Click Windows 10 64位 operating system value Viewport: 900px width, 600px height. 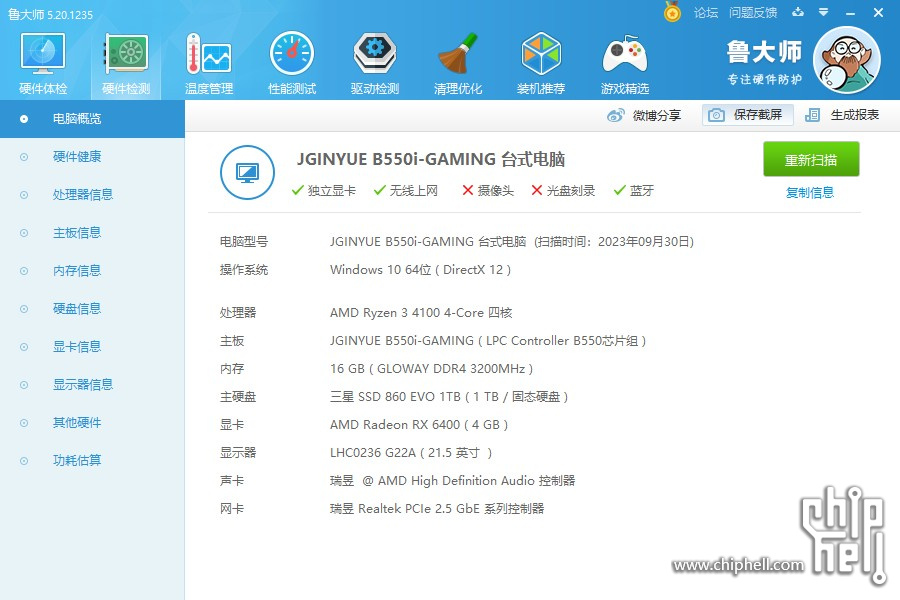420,270
